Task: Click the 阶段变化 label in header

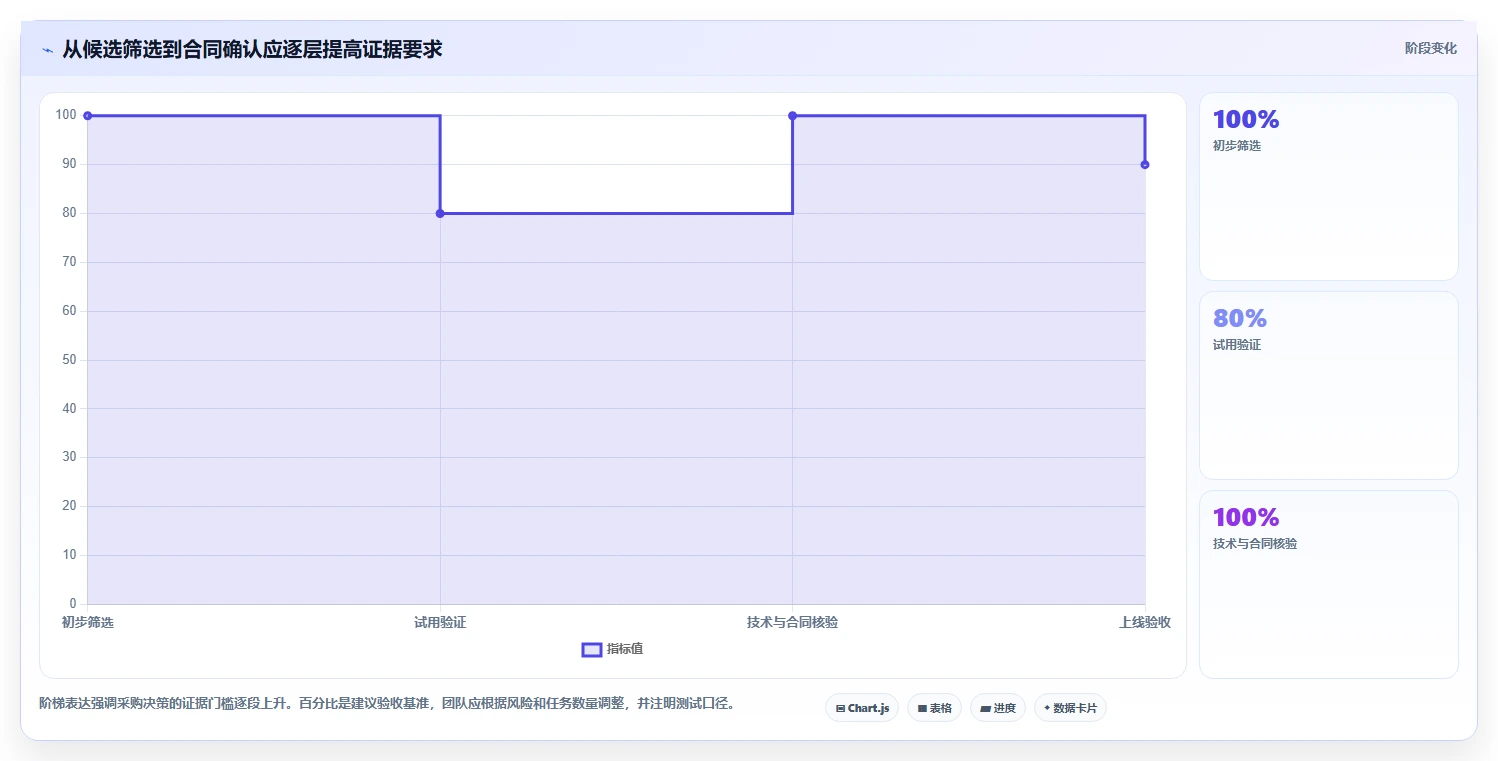Action: [x=1431, y=48]
